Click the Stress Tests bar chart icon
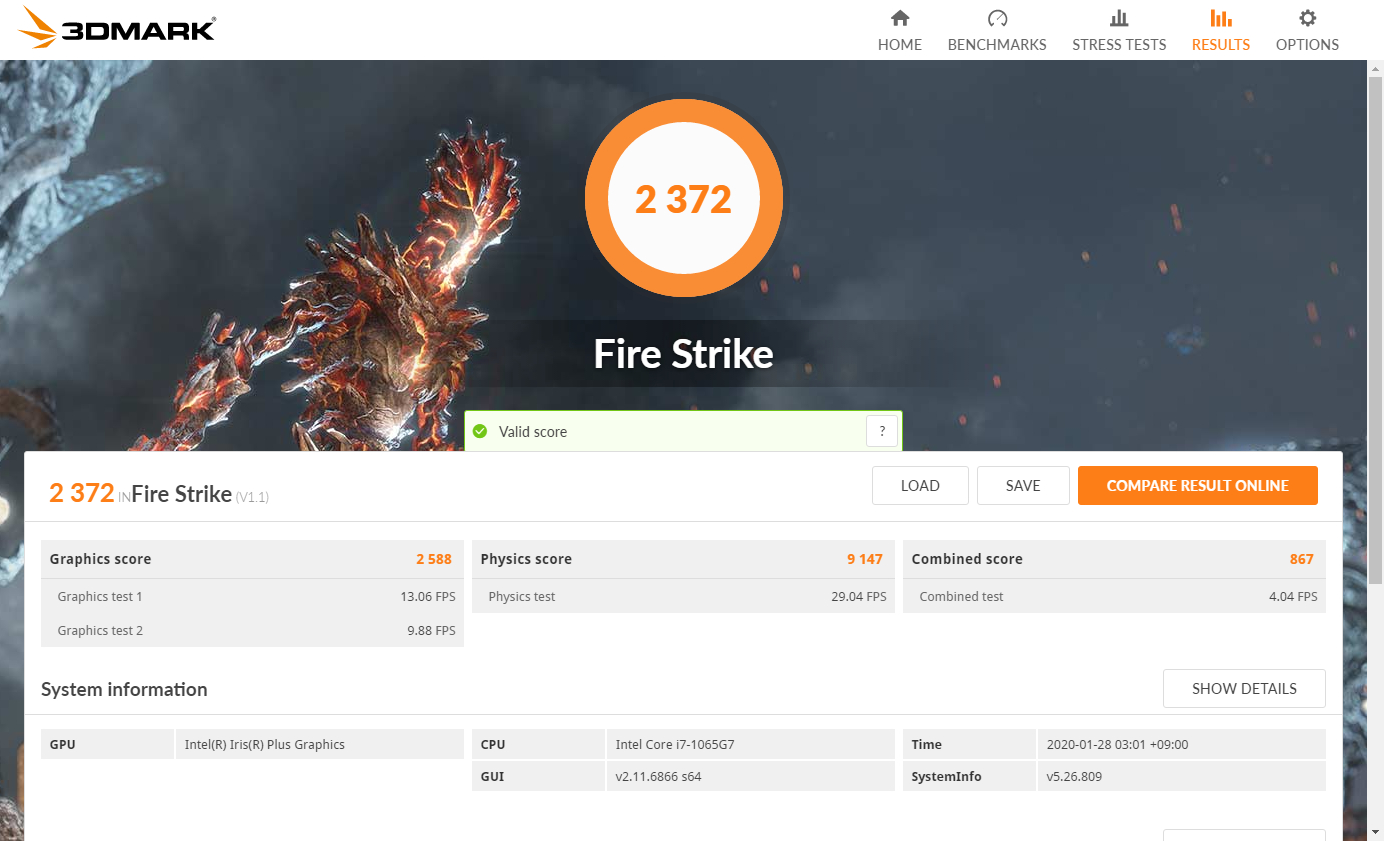Image resolution: width=1384 pixels, height=841 pixels. point(1119,18)
